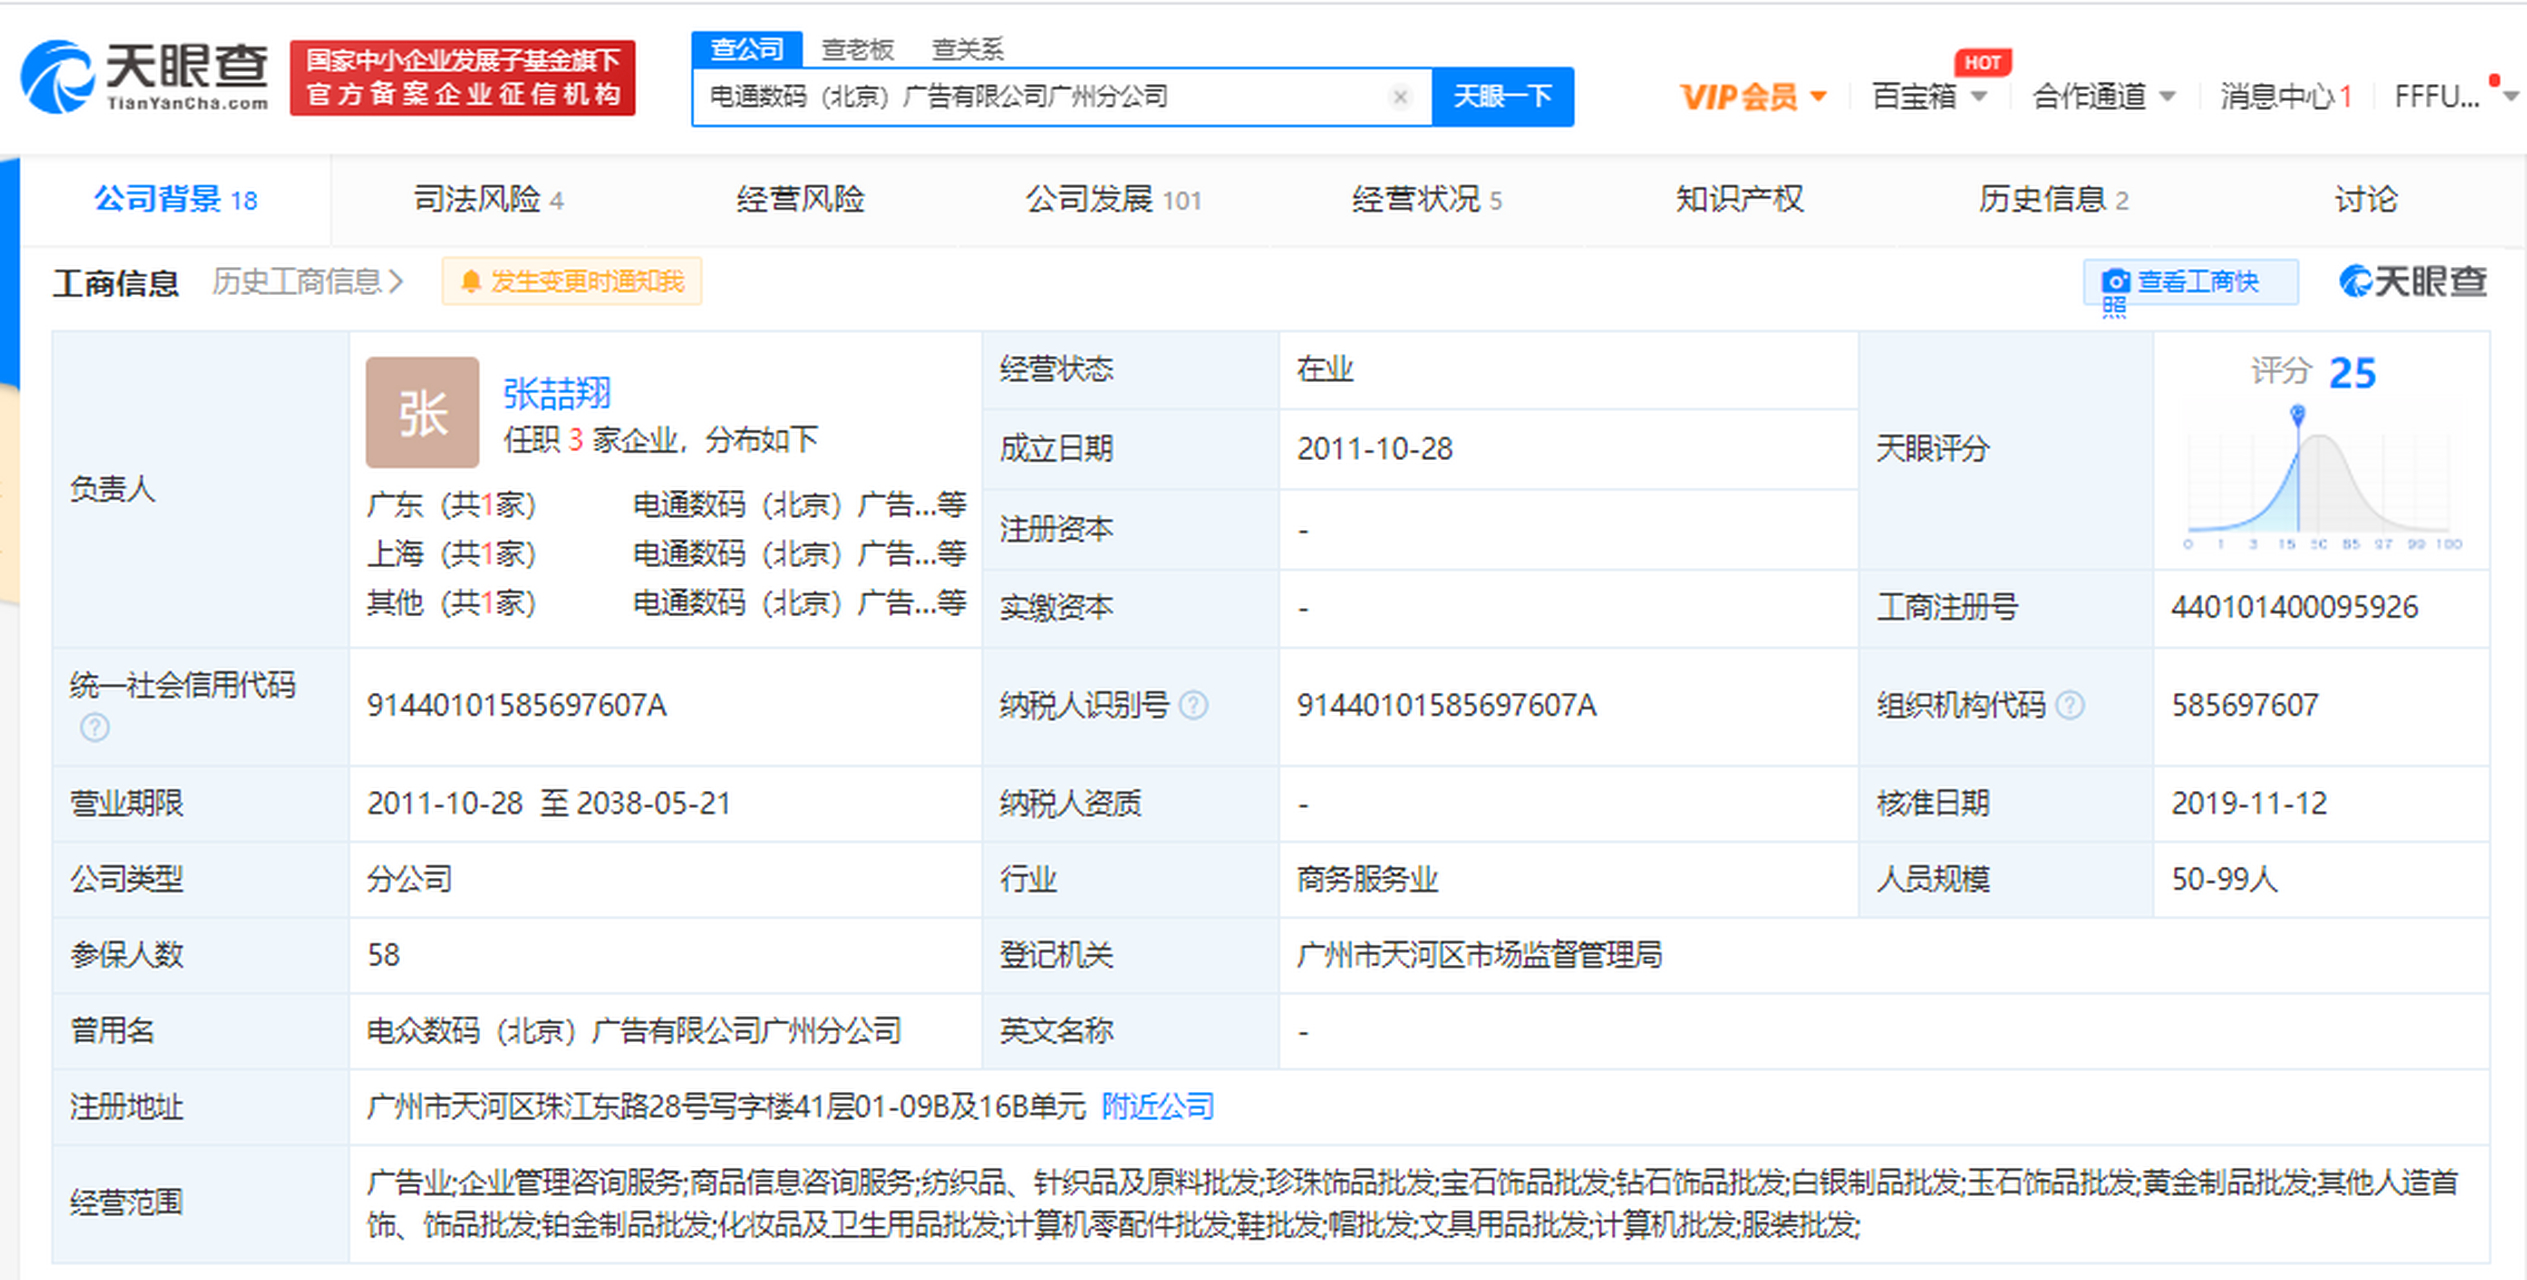Click the 广州市天河区市场监督管理局 text
2527x1280 pixels.
tap(1479, 955)
